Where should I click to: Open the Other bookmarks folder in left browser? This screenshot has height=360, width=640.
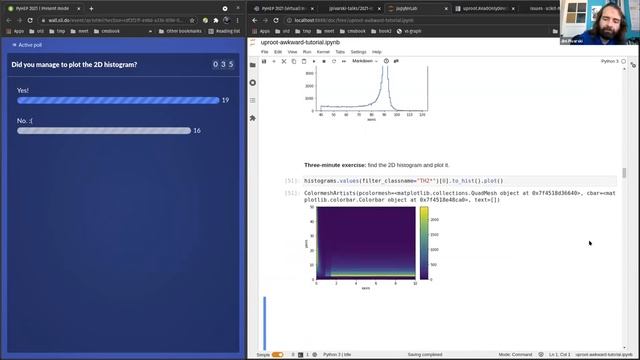coord(180,31)
